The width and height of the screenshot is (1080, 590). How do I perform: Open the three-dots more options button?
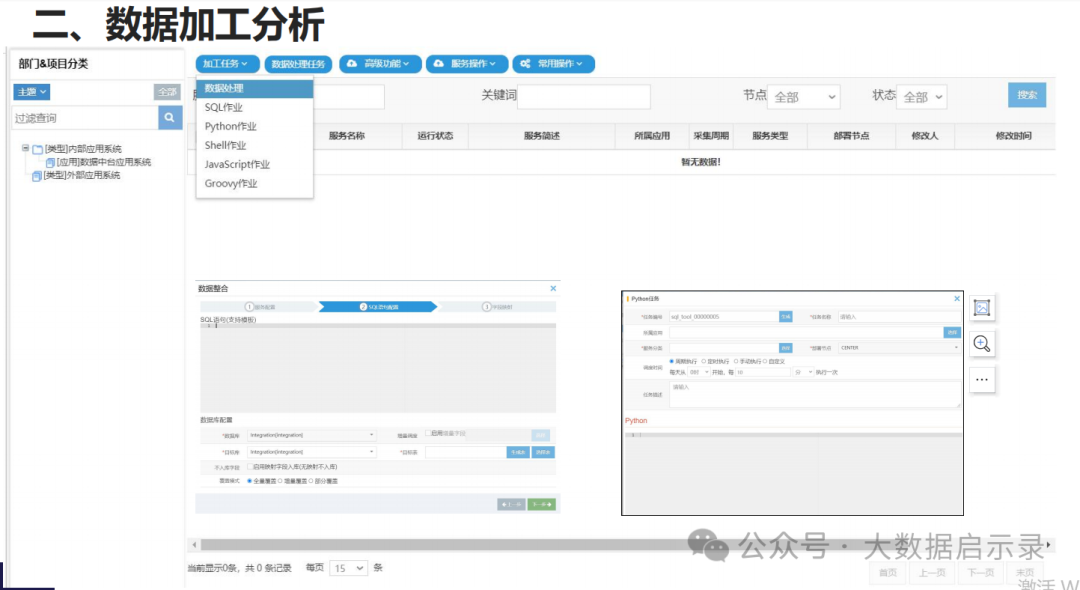click(982, 379)
